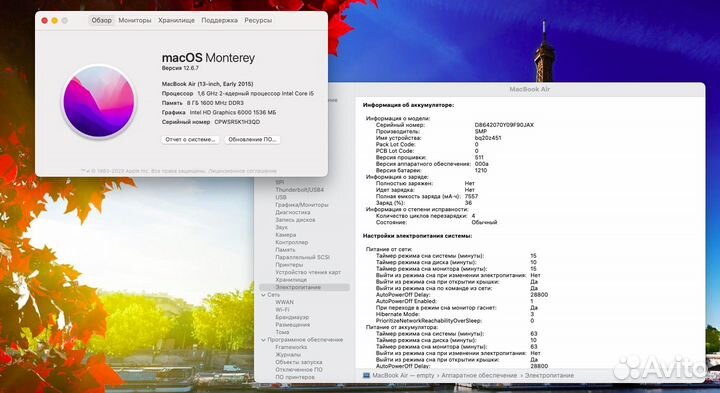The image size is (720, 393).
Task: Click the Обновление ПО button
Action: point(252,140)
